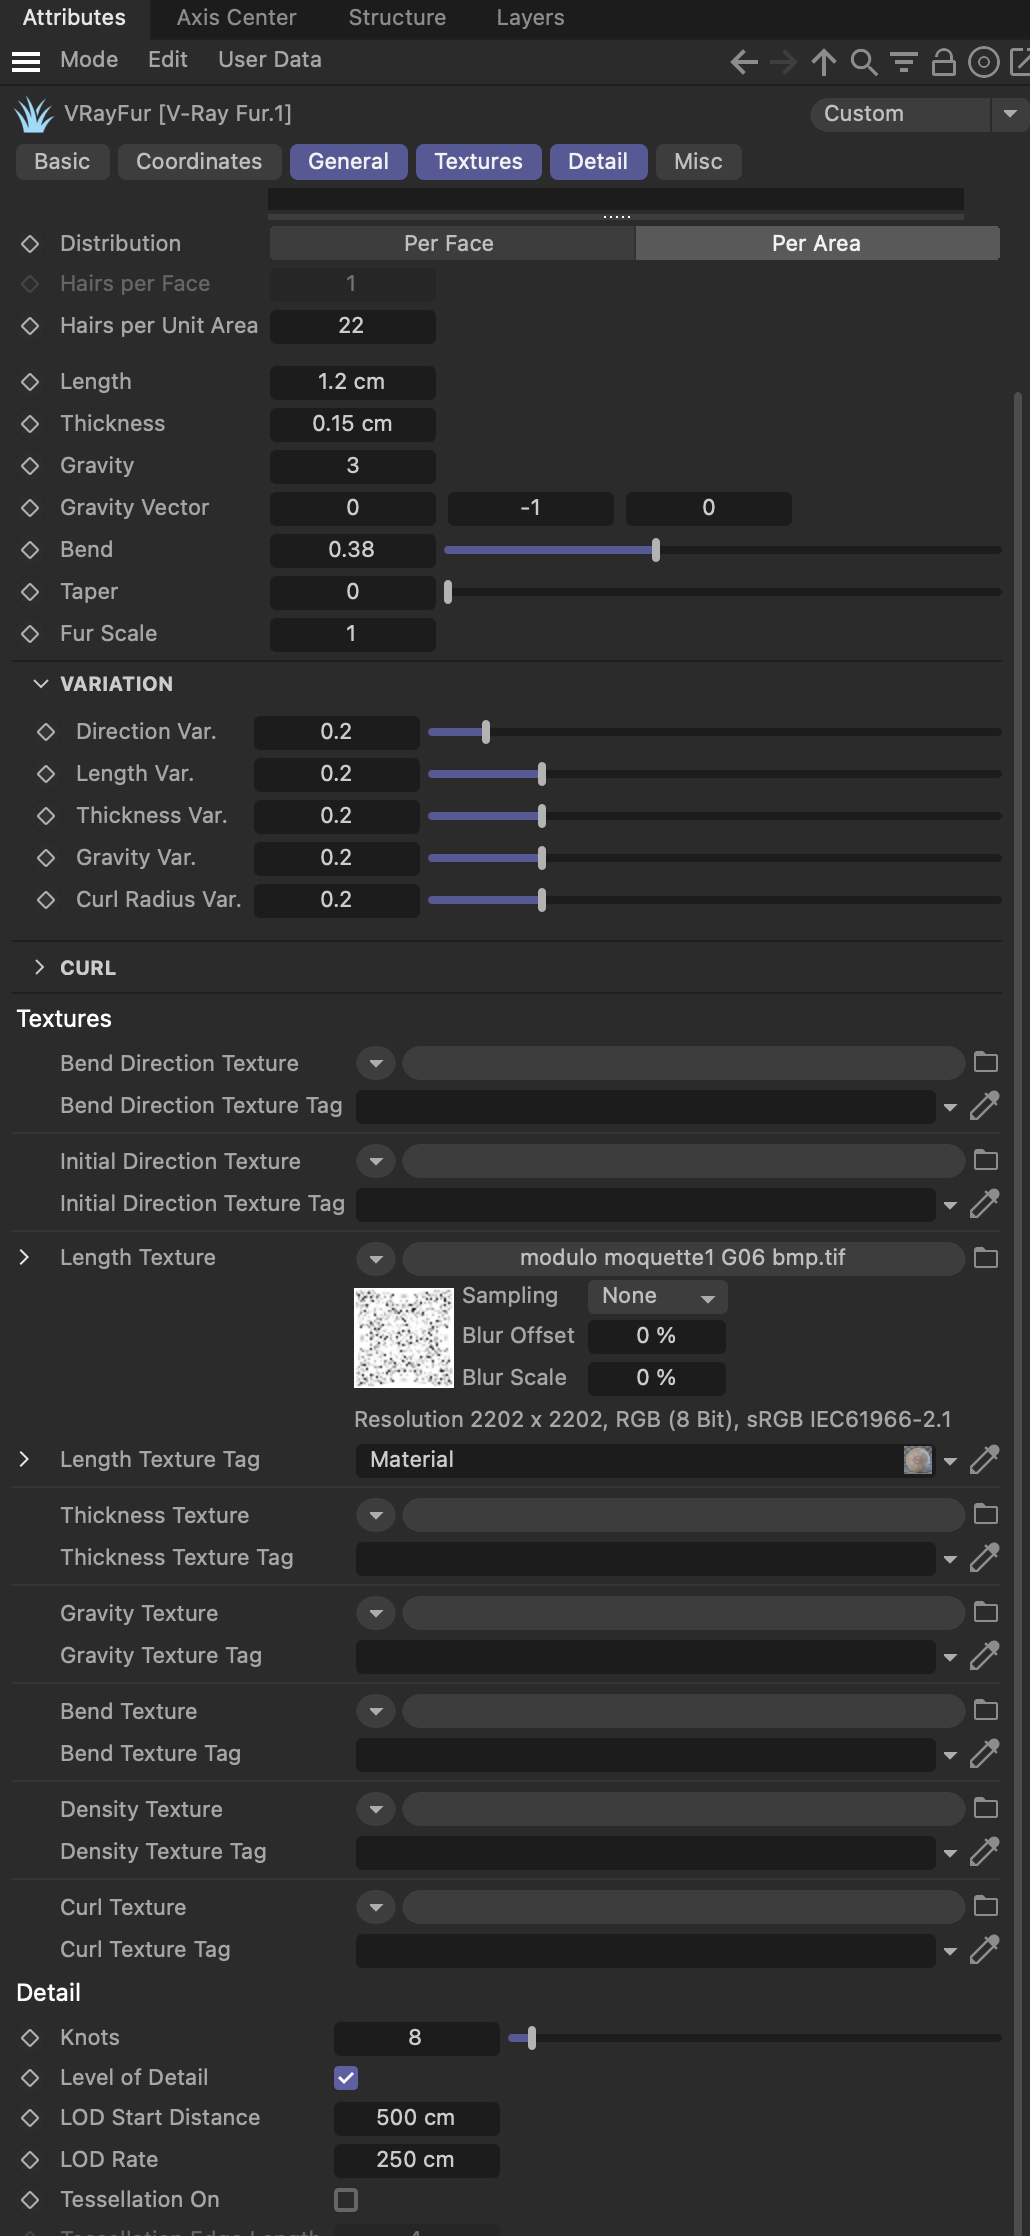
Task: Enable the Tessellation On checkbox
Action: click(x=346, y=2199)
